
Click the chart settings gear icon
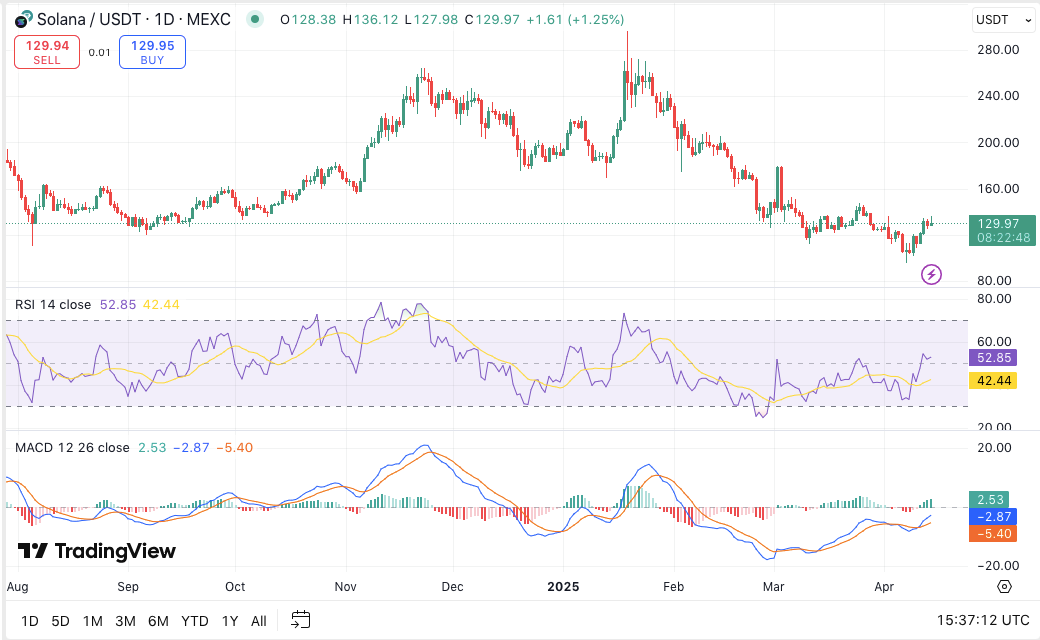pyautogui.click(x=1005, y=587)
